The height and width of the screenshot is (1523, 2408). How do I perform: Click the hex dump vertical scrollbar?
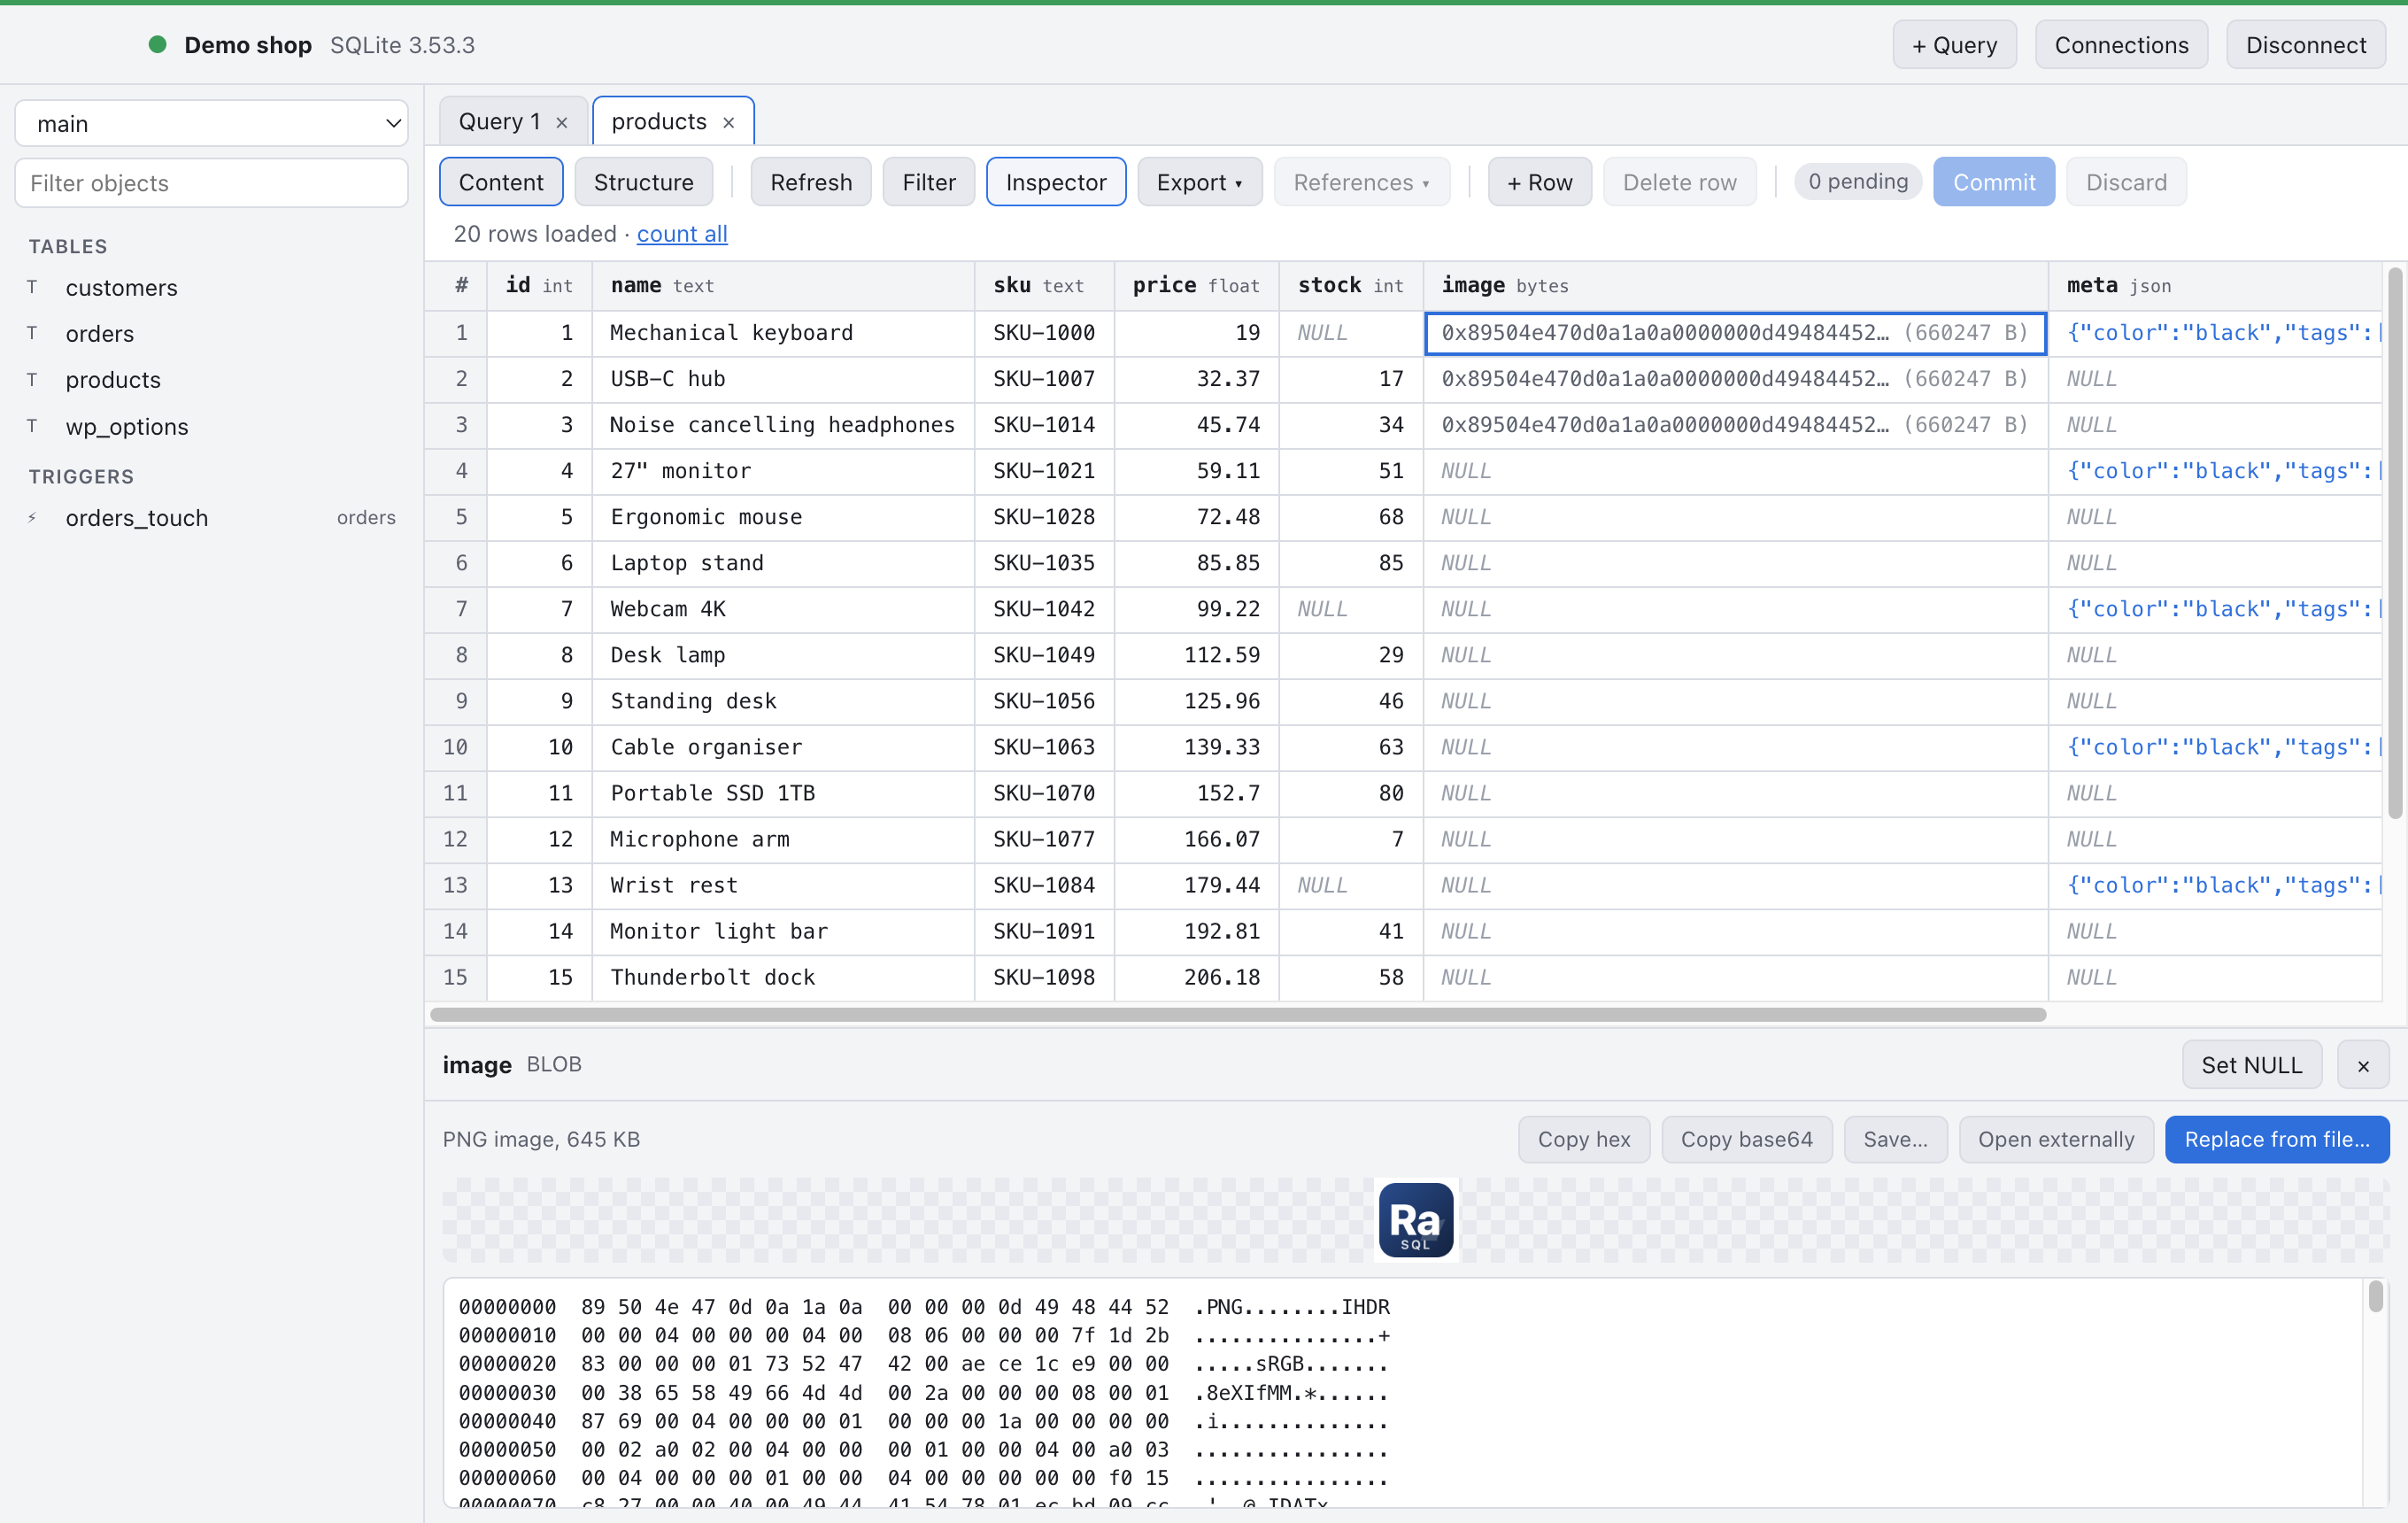(x=2376, y=1297)
